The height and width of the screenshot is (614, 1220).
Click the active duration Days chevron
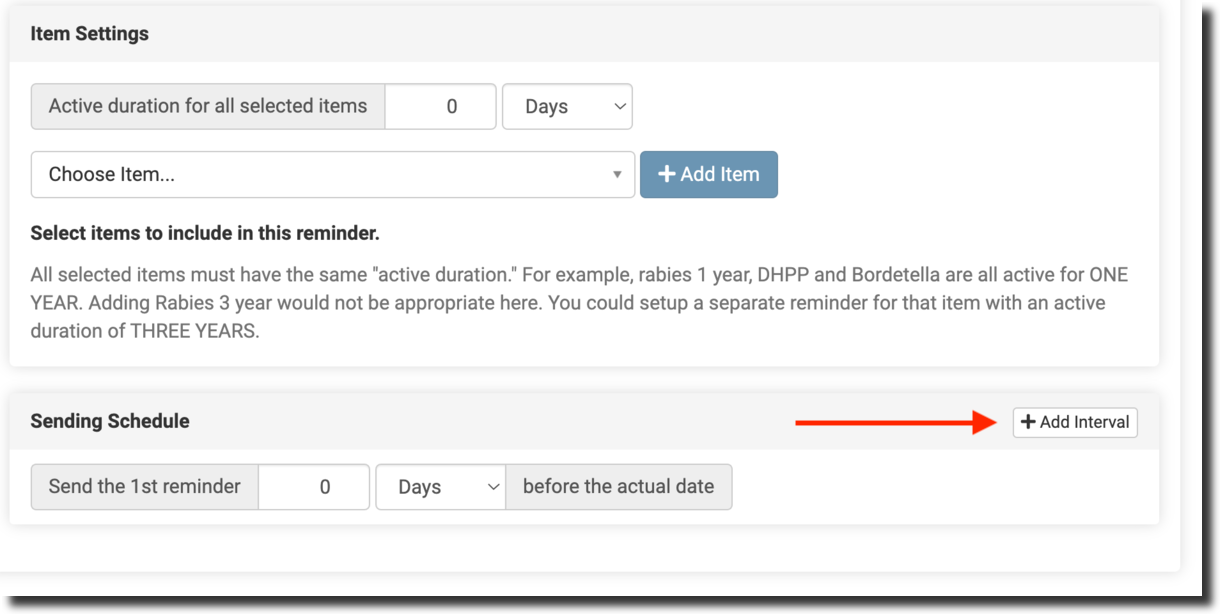coord(619,106)
